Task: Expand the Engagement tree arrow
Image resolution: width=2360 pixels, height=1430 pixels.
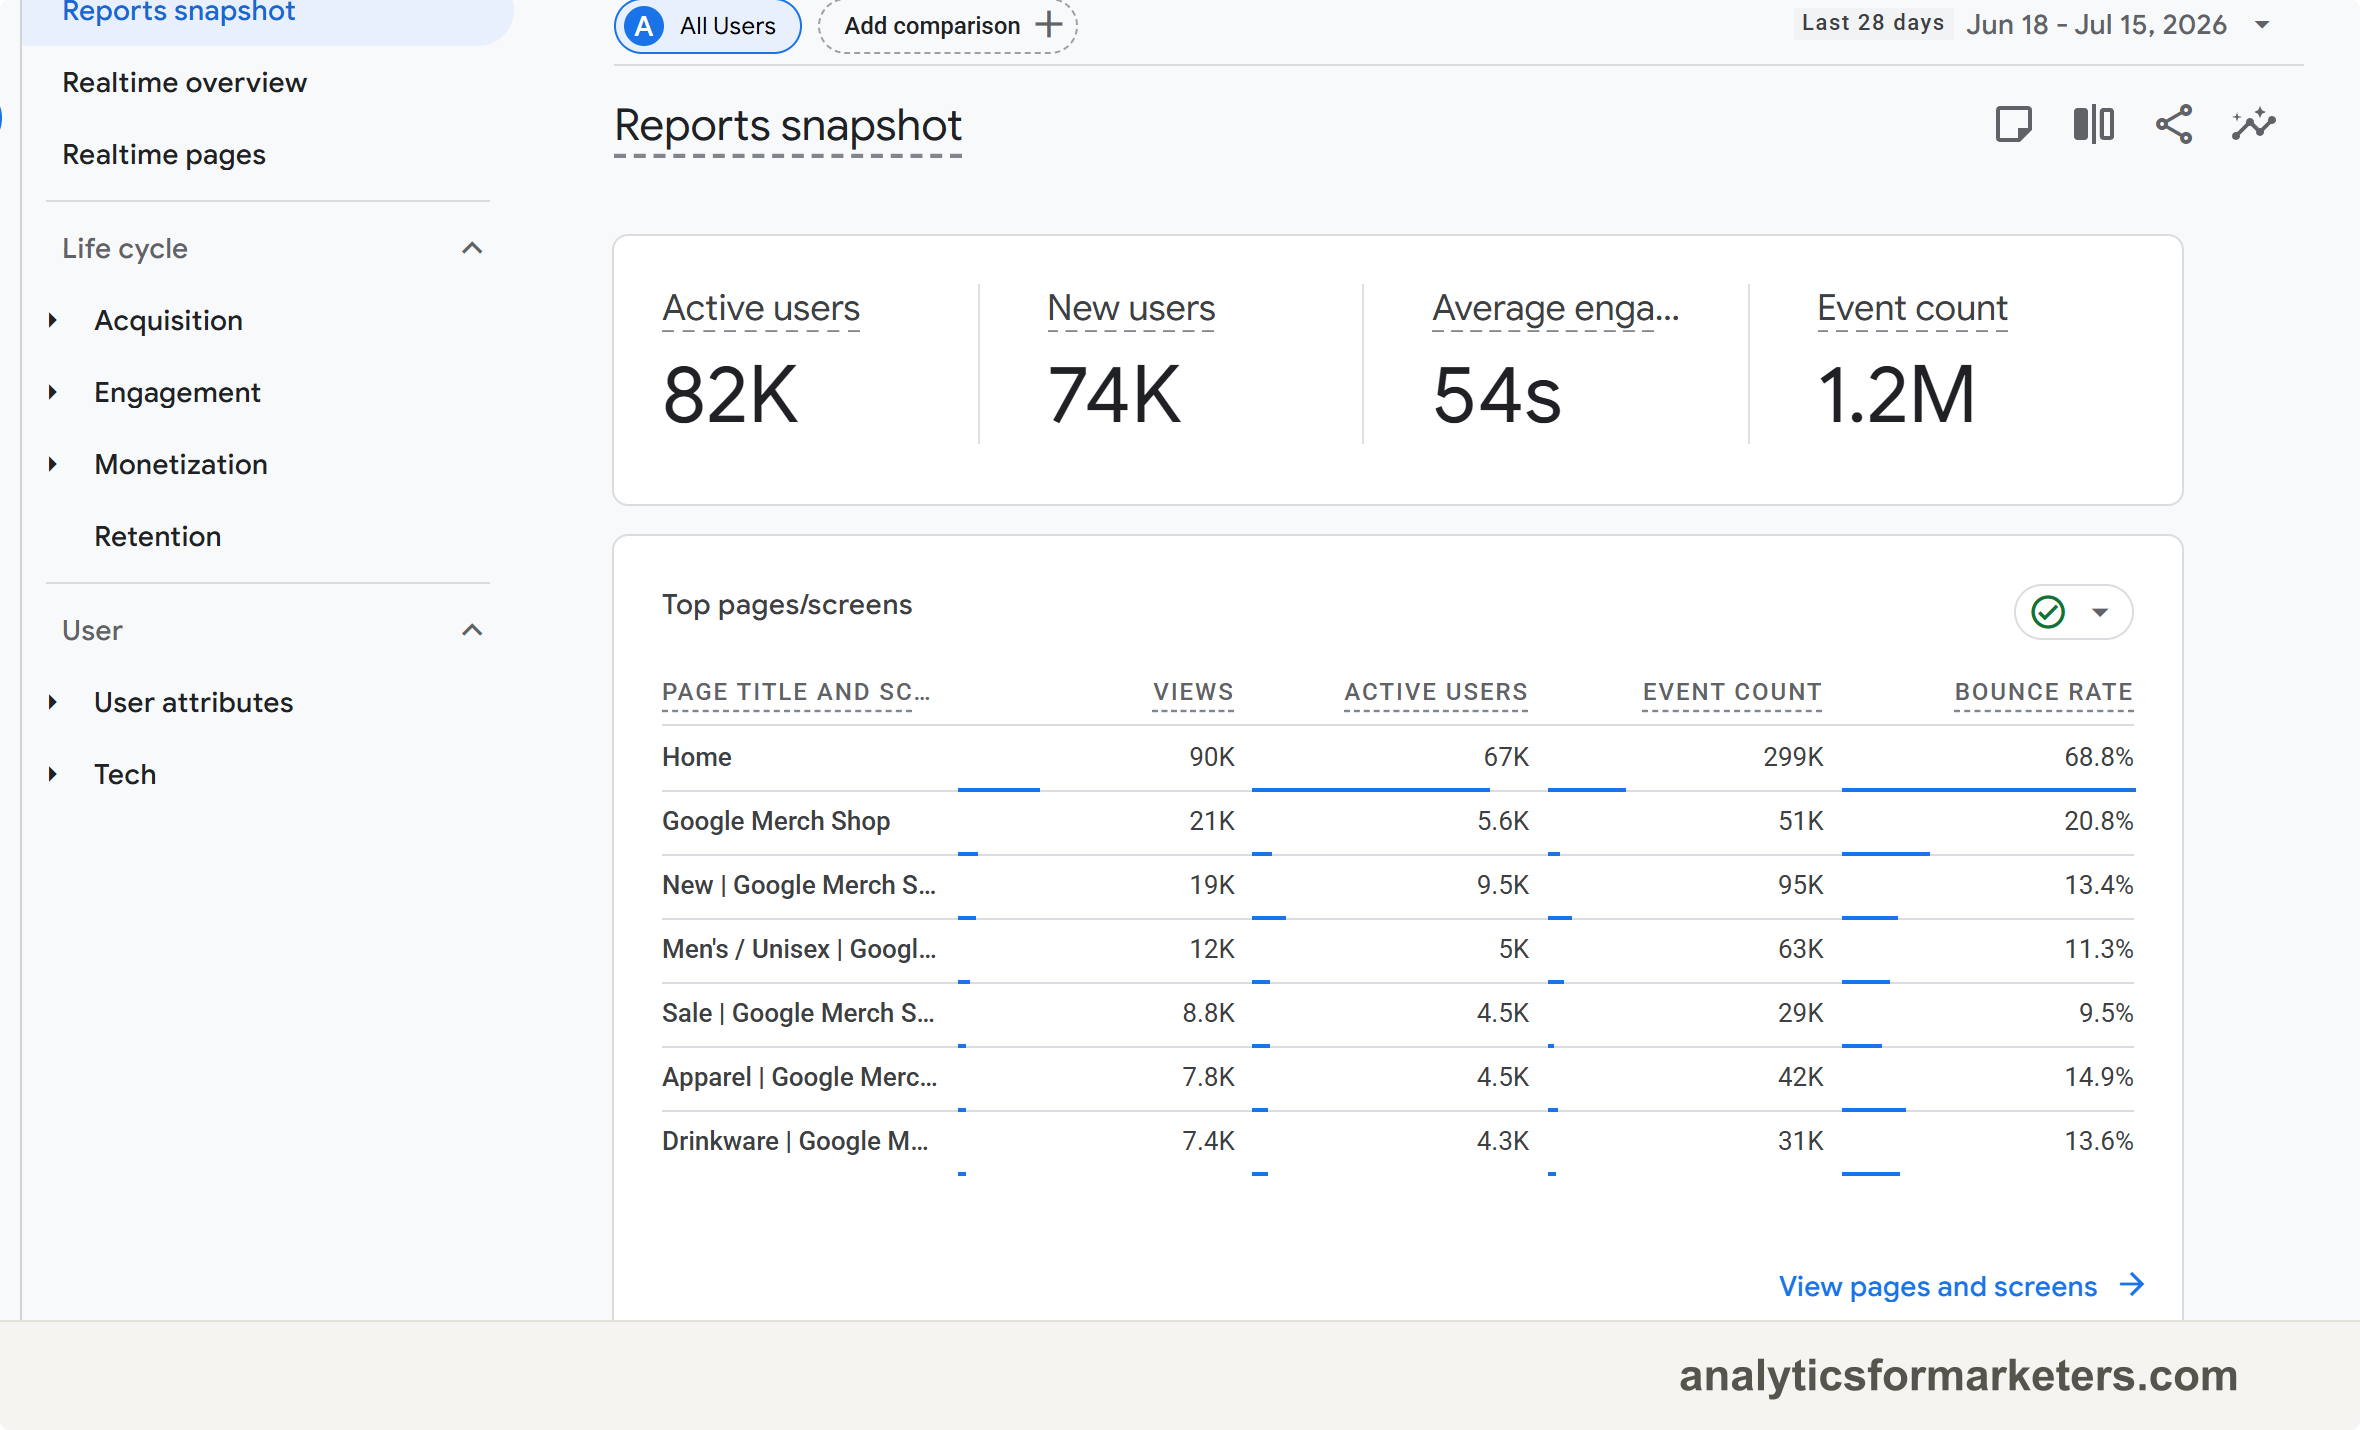Action: 53,392
